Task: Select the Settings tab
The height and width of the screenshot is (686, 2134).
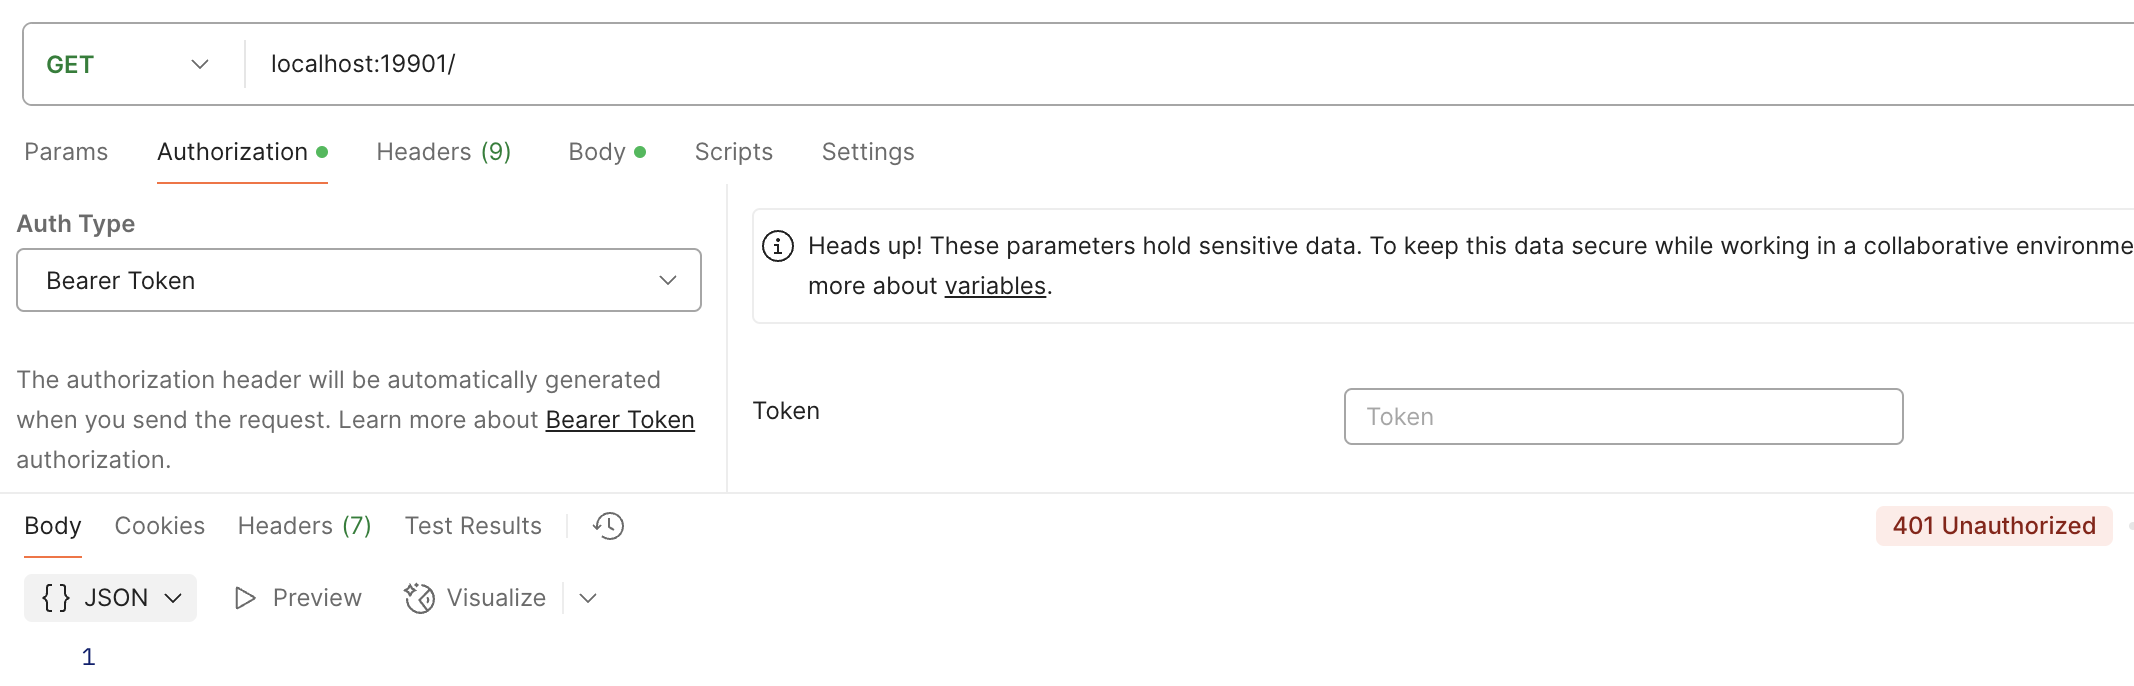Action: pos(867,152)
